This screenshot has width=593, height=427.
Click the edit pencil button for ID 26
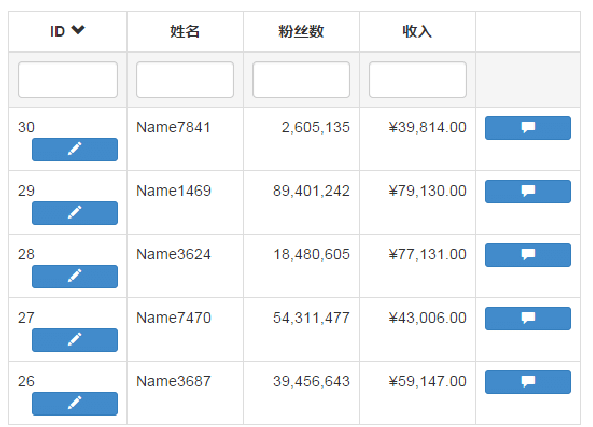pyautogui.click(x=75, y=404)
